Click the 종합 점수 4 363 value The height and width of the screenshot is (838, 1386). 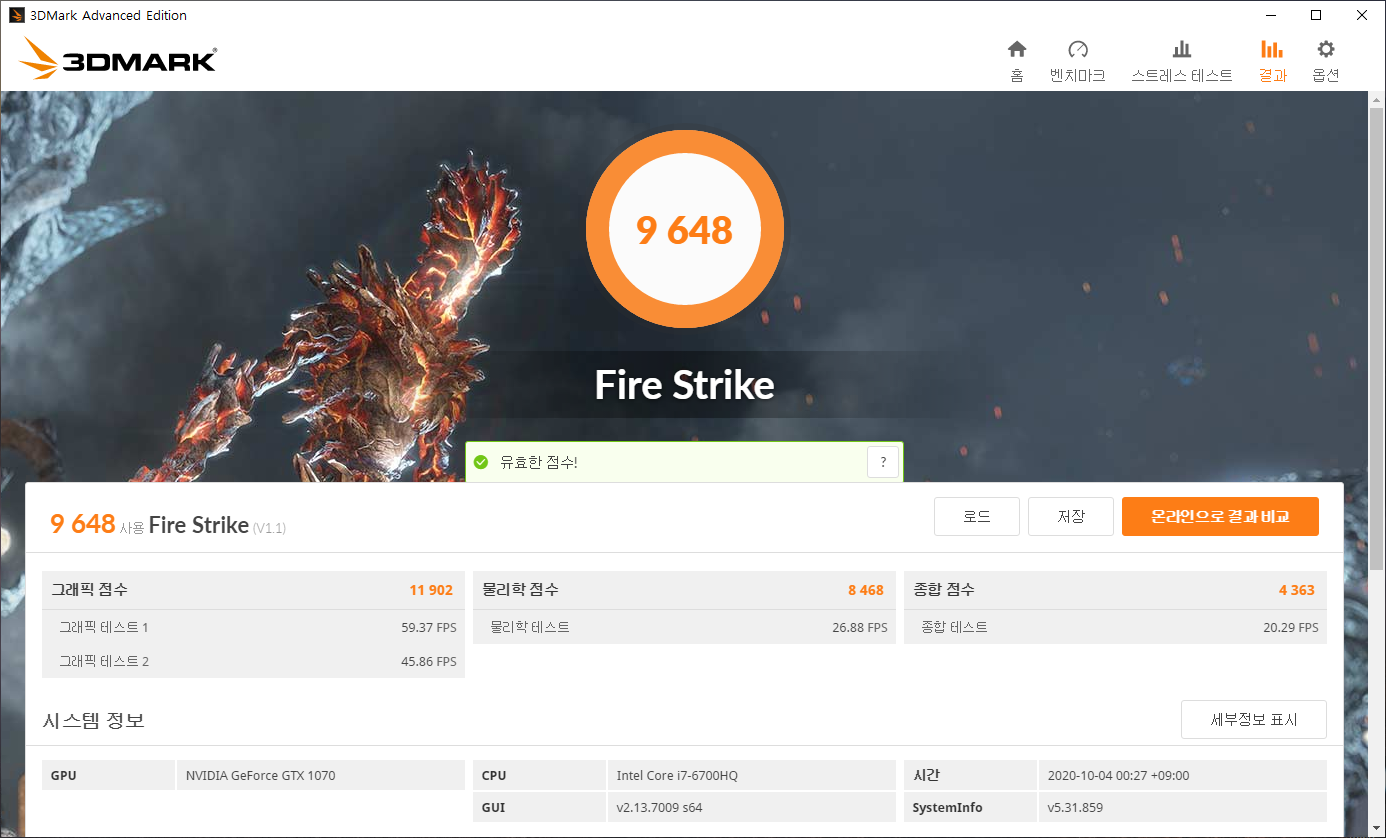click(1297, 590)
